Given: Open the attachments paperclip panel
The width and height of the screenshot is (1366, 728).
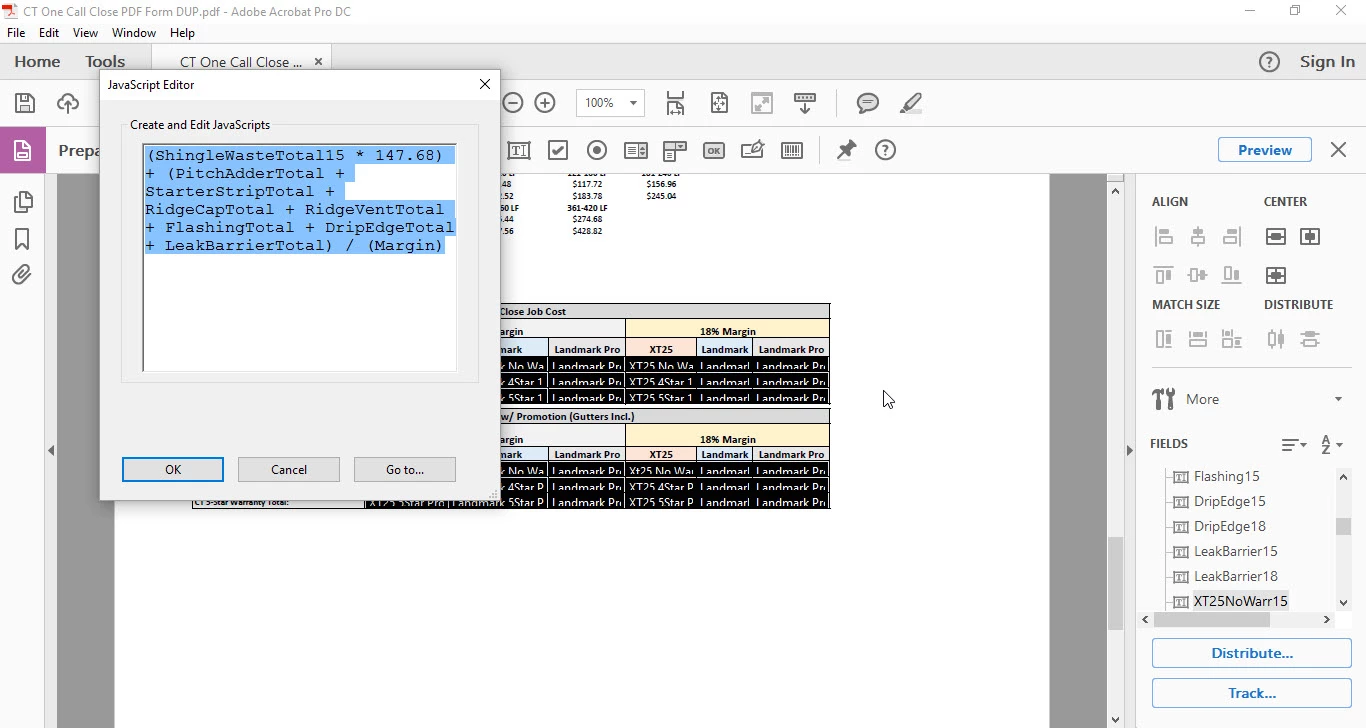Looking at the screenshot, I should coord(22,275).
